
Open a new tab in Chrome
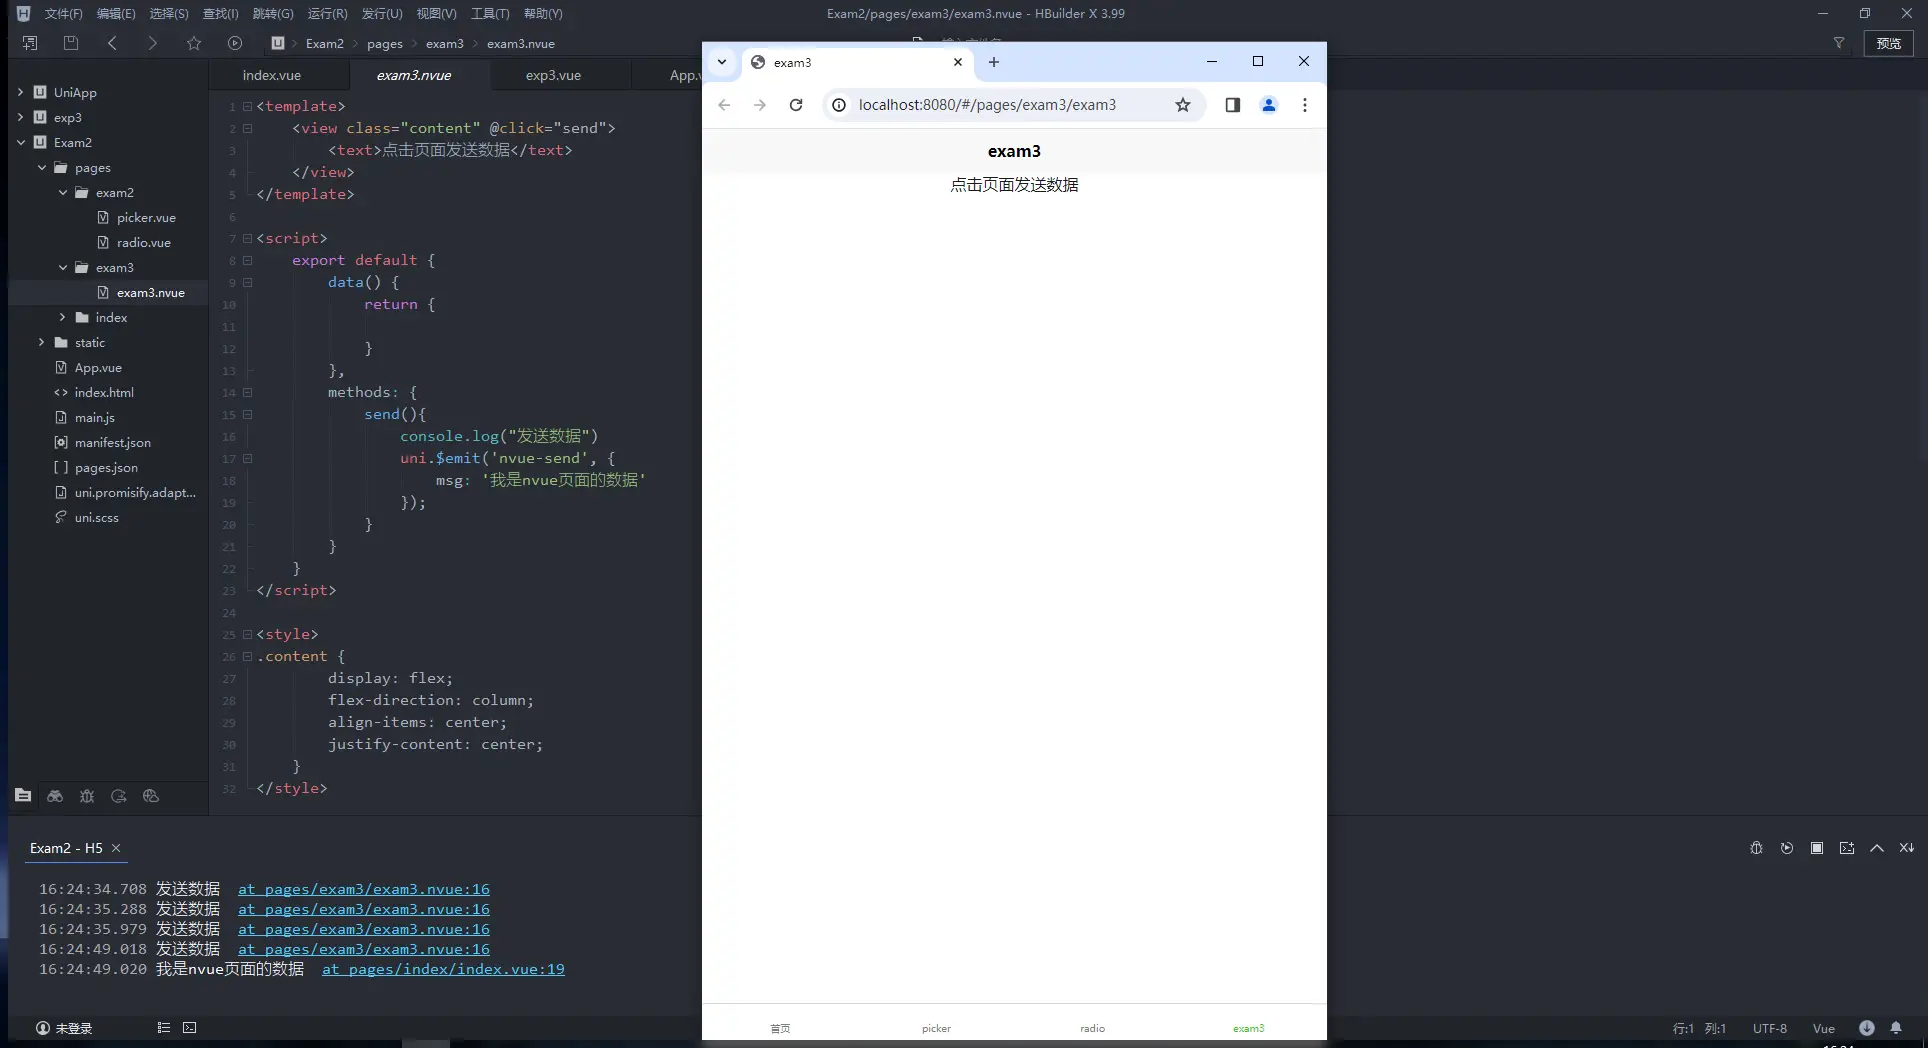[994, 62]
